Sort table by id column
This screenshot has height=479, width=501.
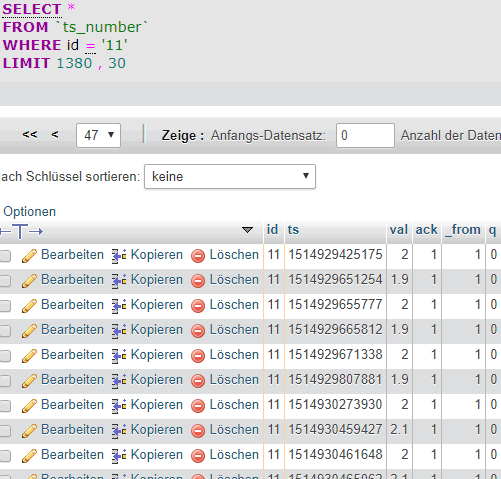[272, 229]
